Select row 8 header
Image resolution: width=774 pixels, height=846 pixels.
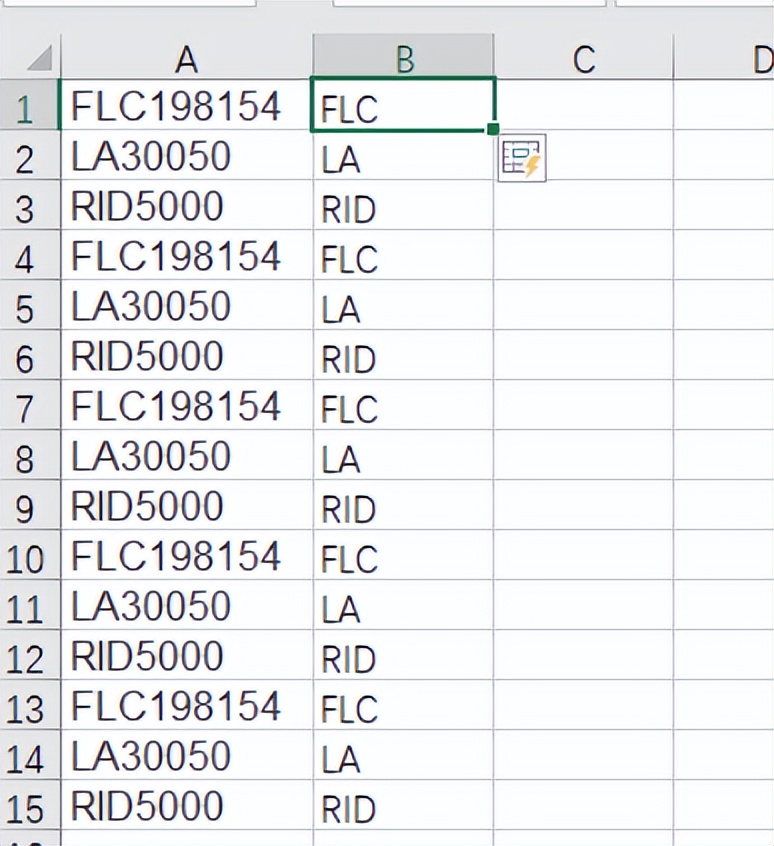[30, 455]
